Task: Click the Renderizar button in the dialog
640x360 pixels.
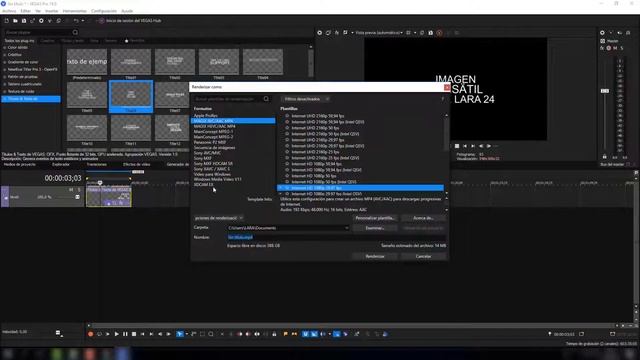Action: click(x=375, y=256)
